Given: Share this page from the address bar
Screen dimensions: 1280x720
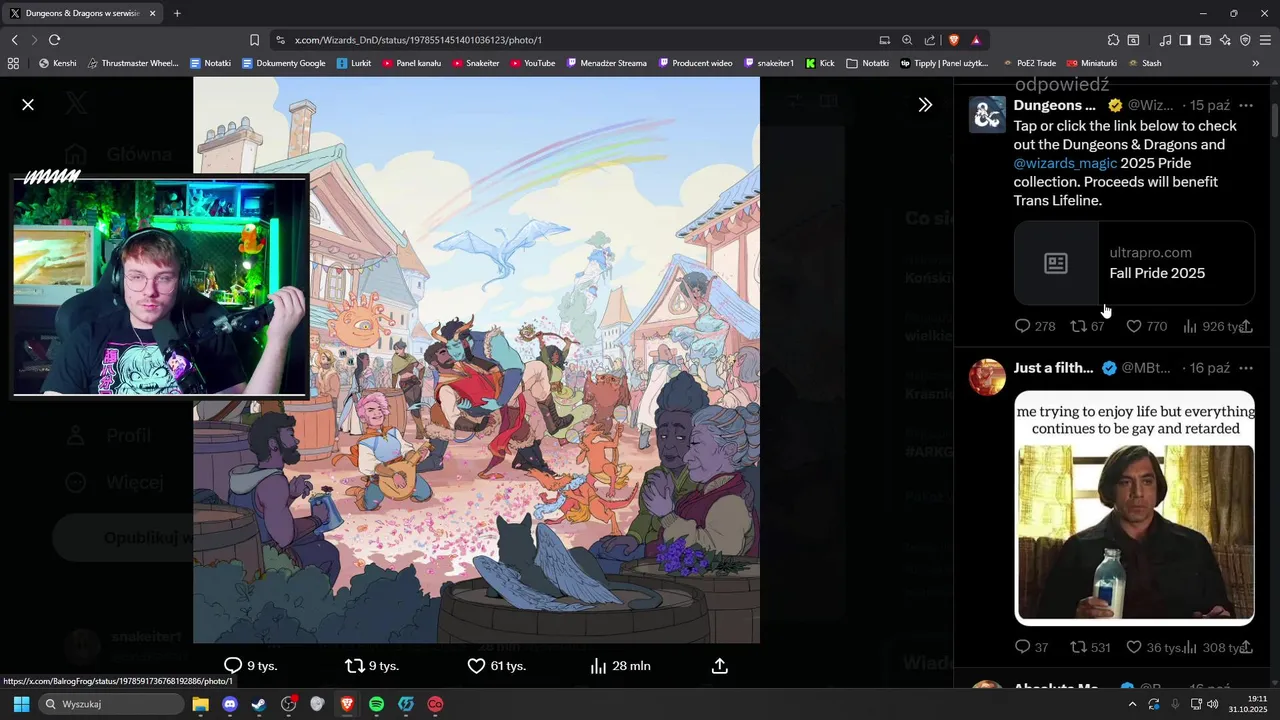Looking at the screenshot, I should 930,40.
